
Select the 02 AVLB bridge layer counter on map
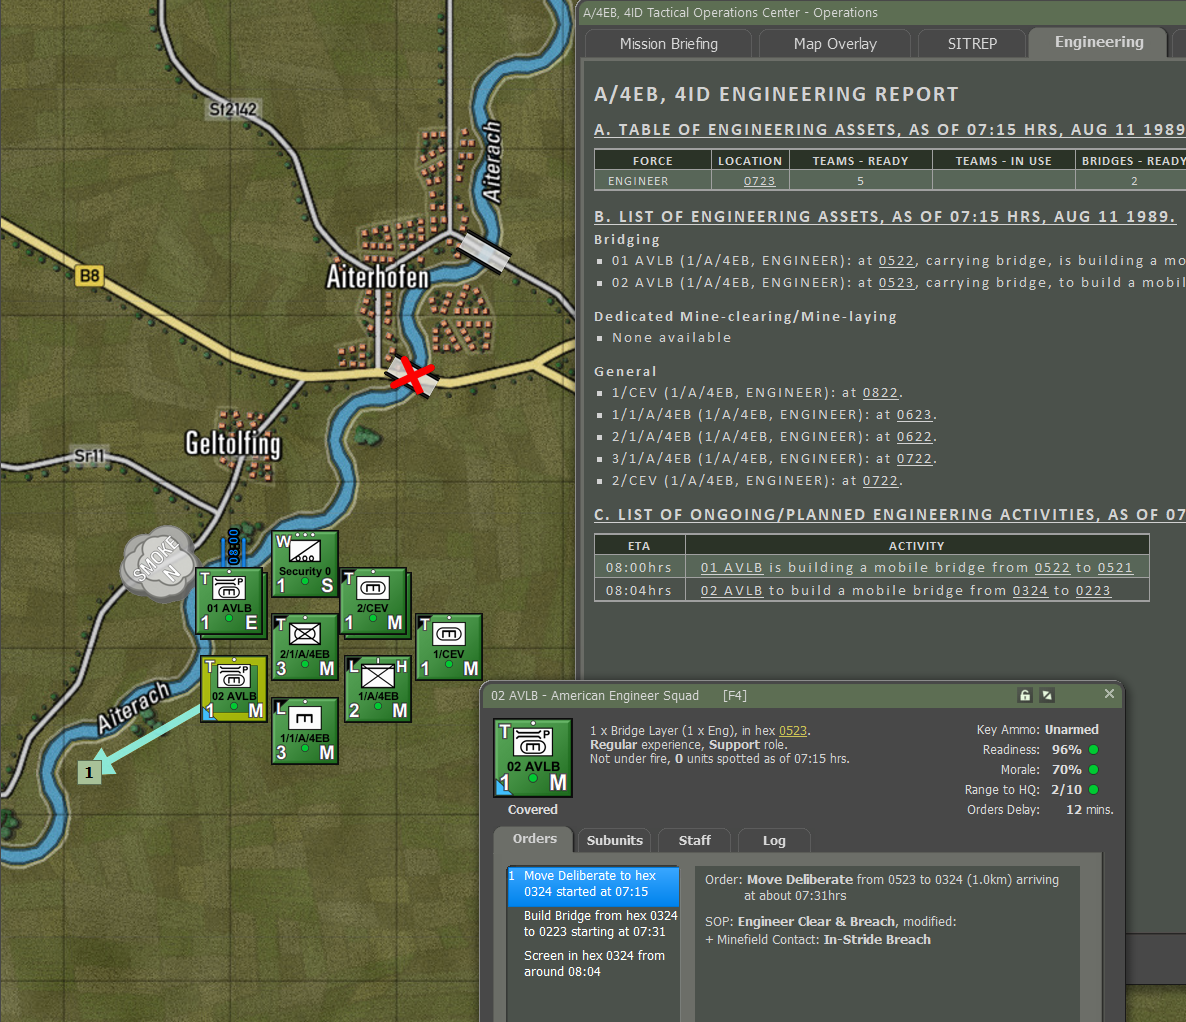[233, 688]
